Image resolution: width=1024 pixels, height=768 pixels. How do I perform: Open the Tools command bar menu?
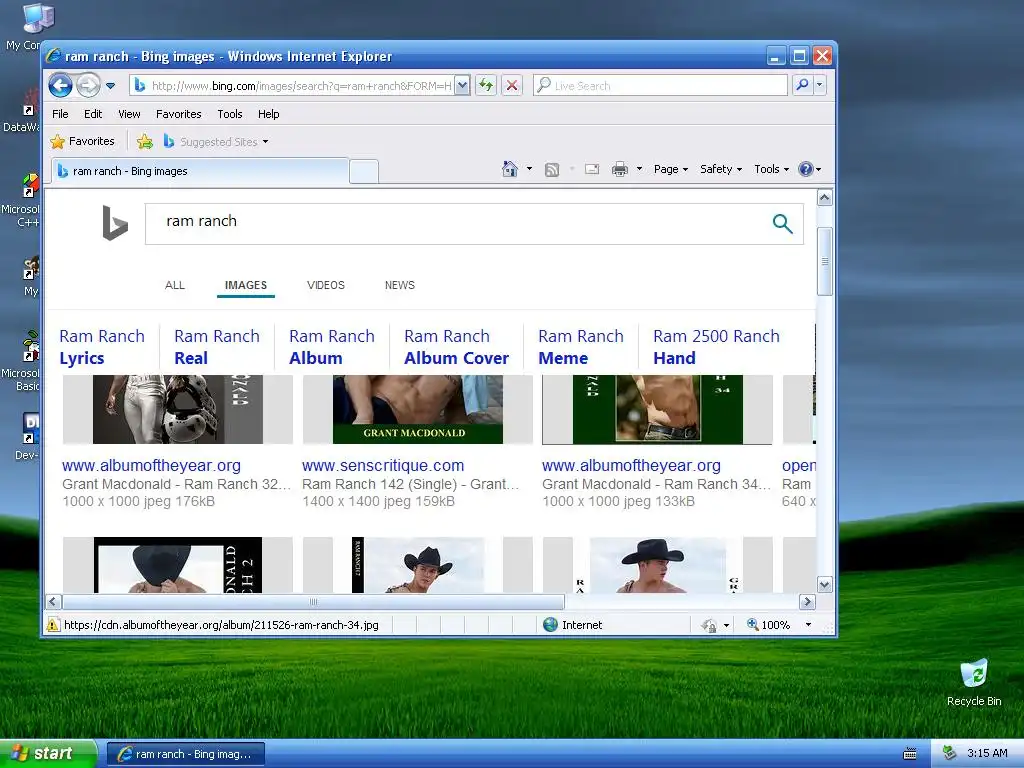pos(771,169)
